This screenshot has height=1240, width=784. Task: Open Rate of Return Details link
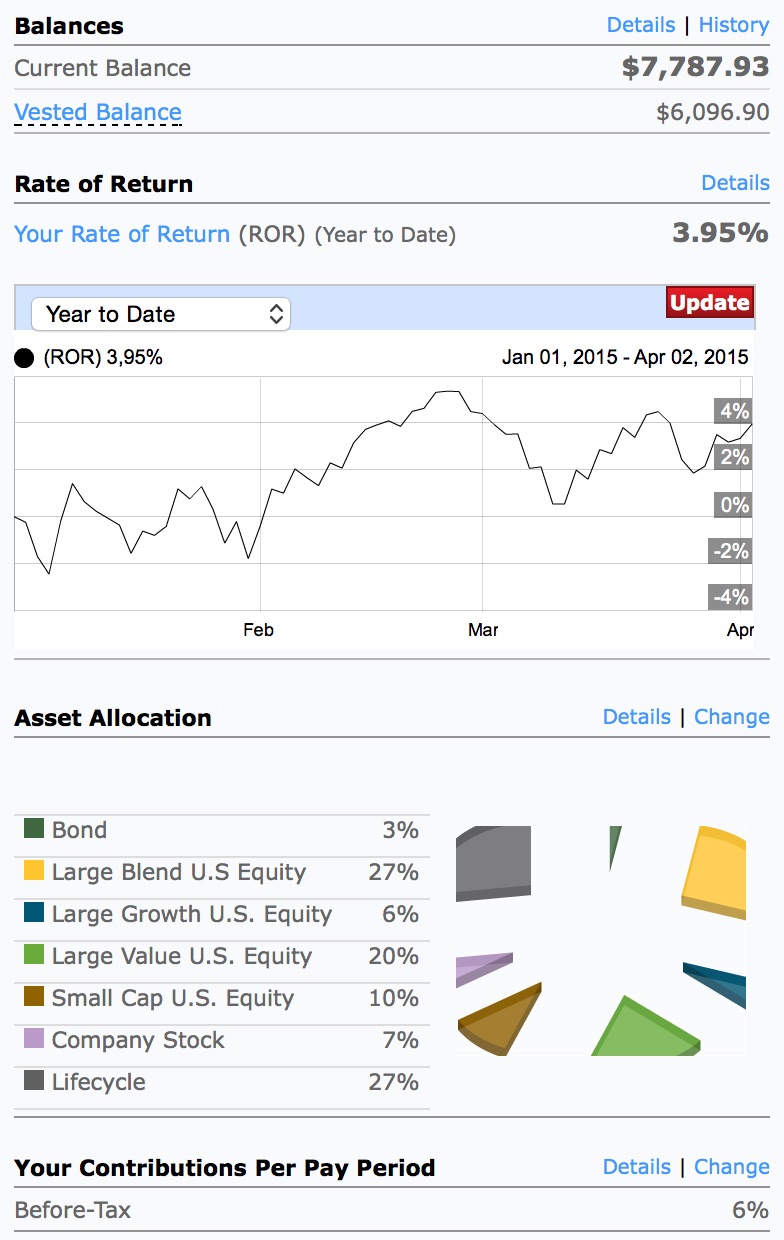click(x=735, y=183)
